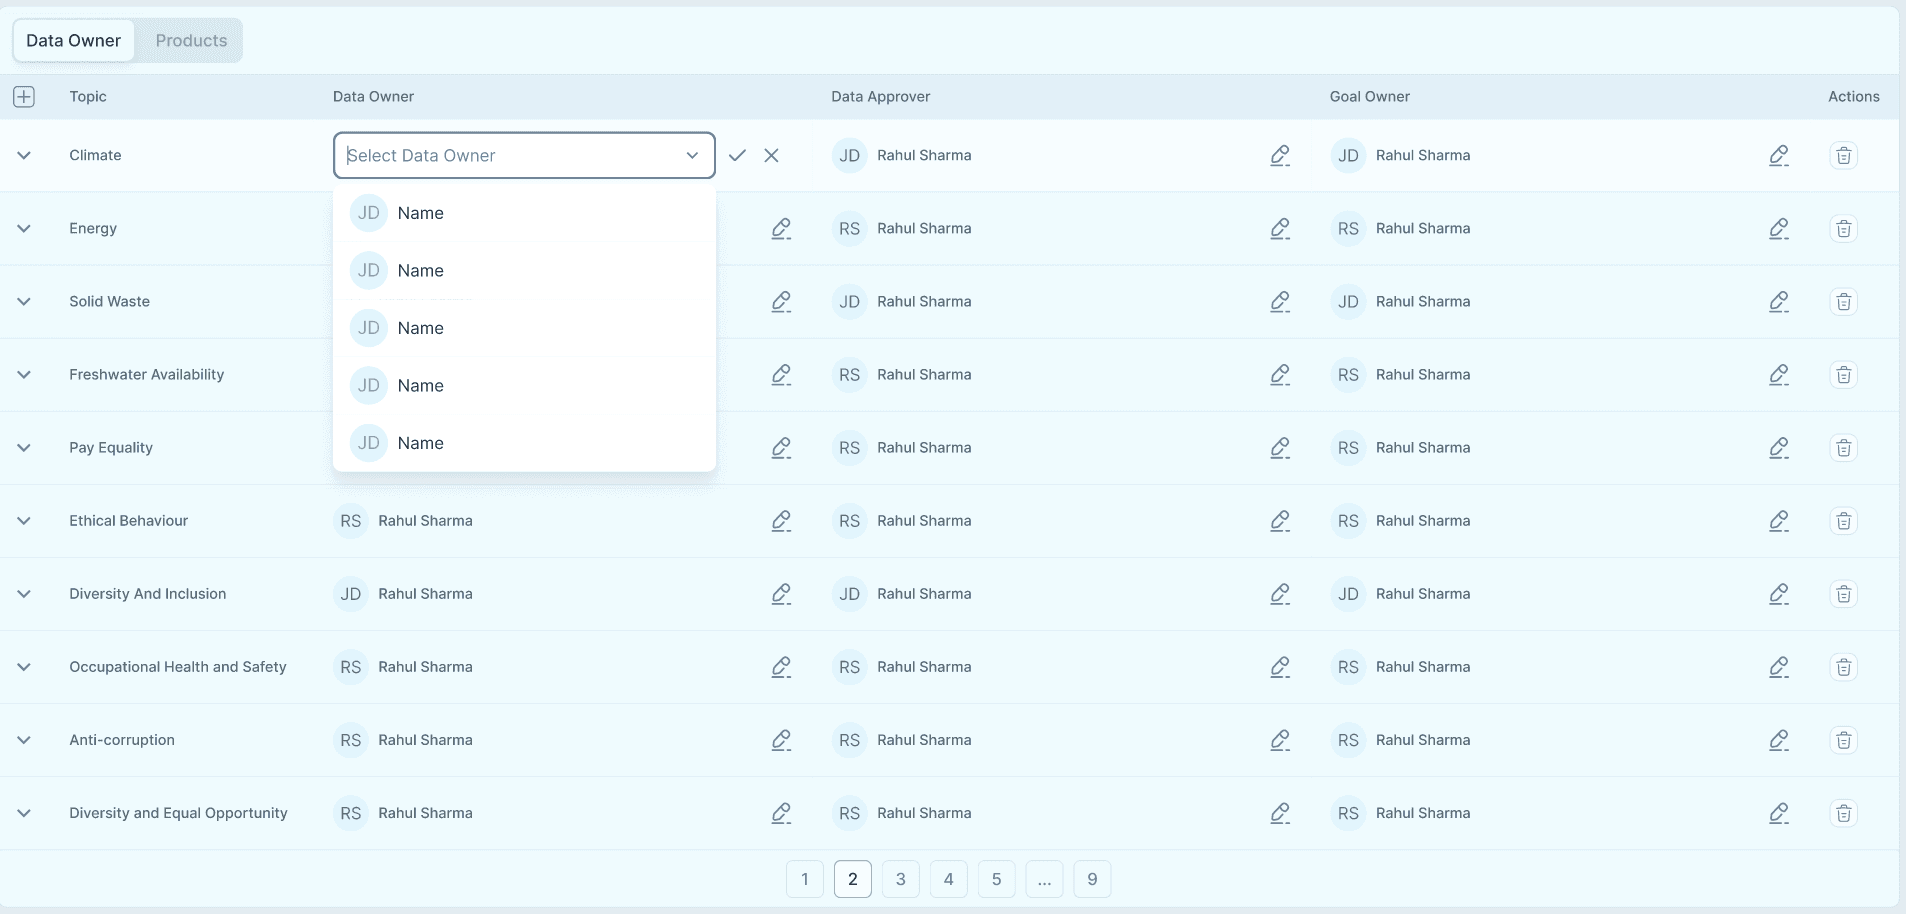The image size is (1906, 914).
Task: Delete the Diversity and Equal Opportunity row
Action: tap(1844, 812)
